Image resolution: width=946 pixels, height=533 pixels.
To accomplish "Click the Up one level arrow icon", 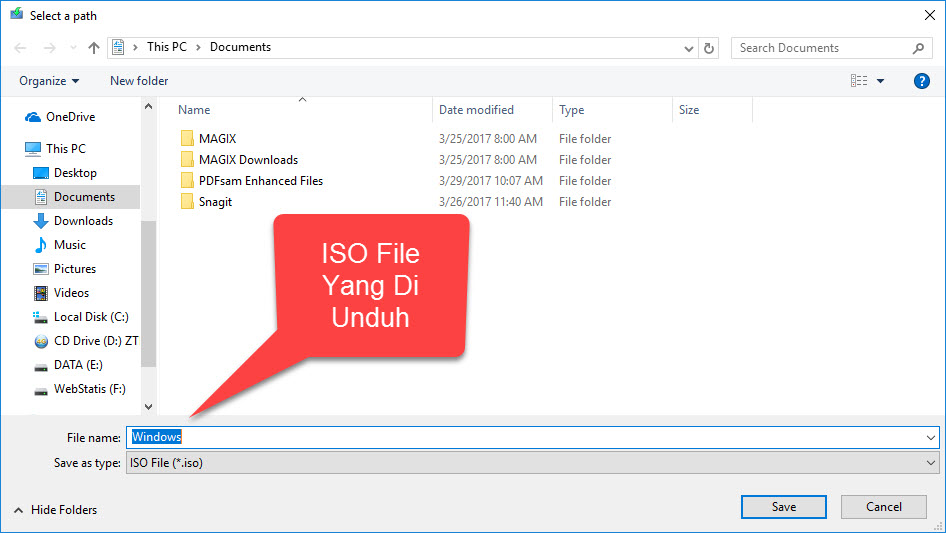I will coord(94,48).
